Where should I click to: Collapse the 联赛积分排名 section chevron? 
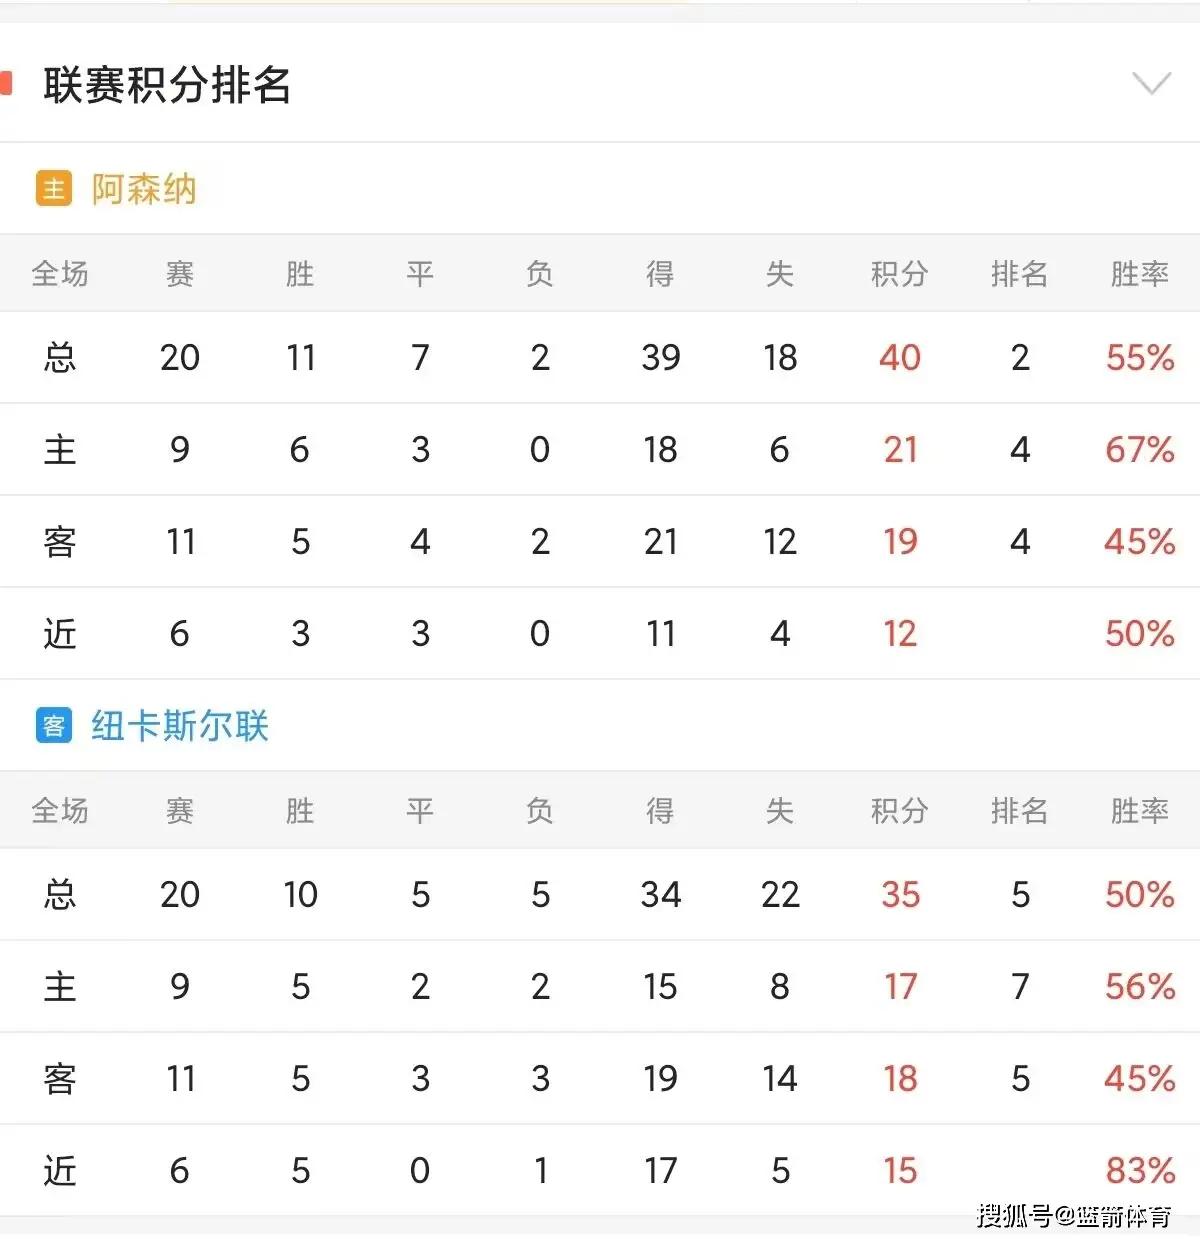coord(1151,83)
